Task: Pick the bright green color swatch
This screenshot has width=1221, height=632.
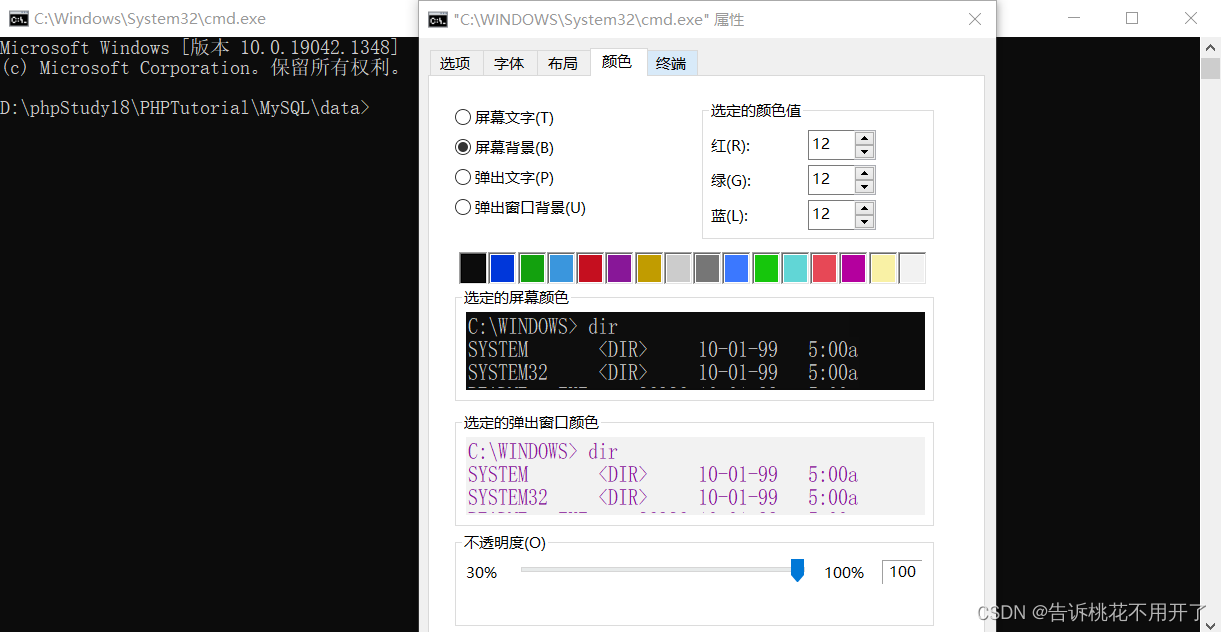Action: (x=766, y=268)
